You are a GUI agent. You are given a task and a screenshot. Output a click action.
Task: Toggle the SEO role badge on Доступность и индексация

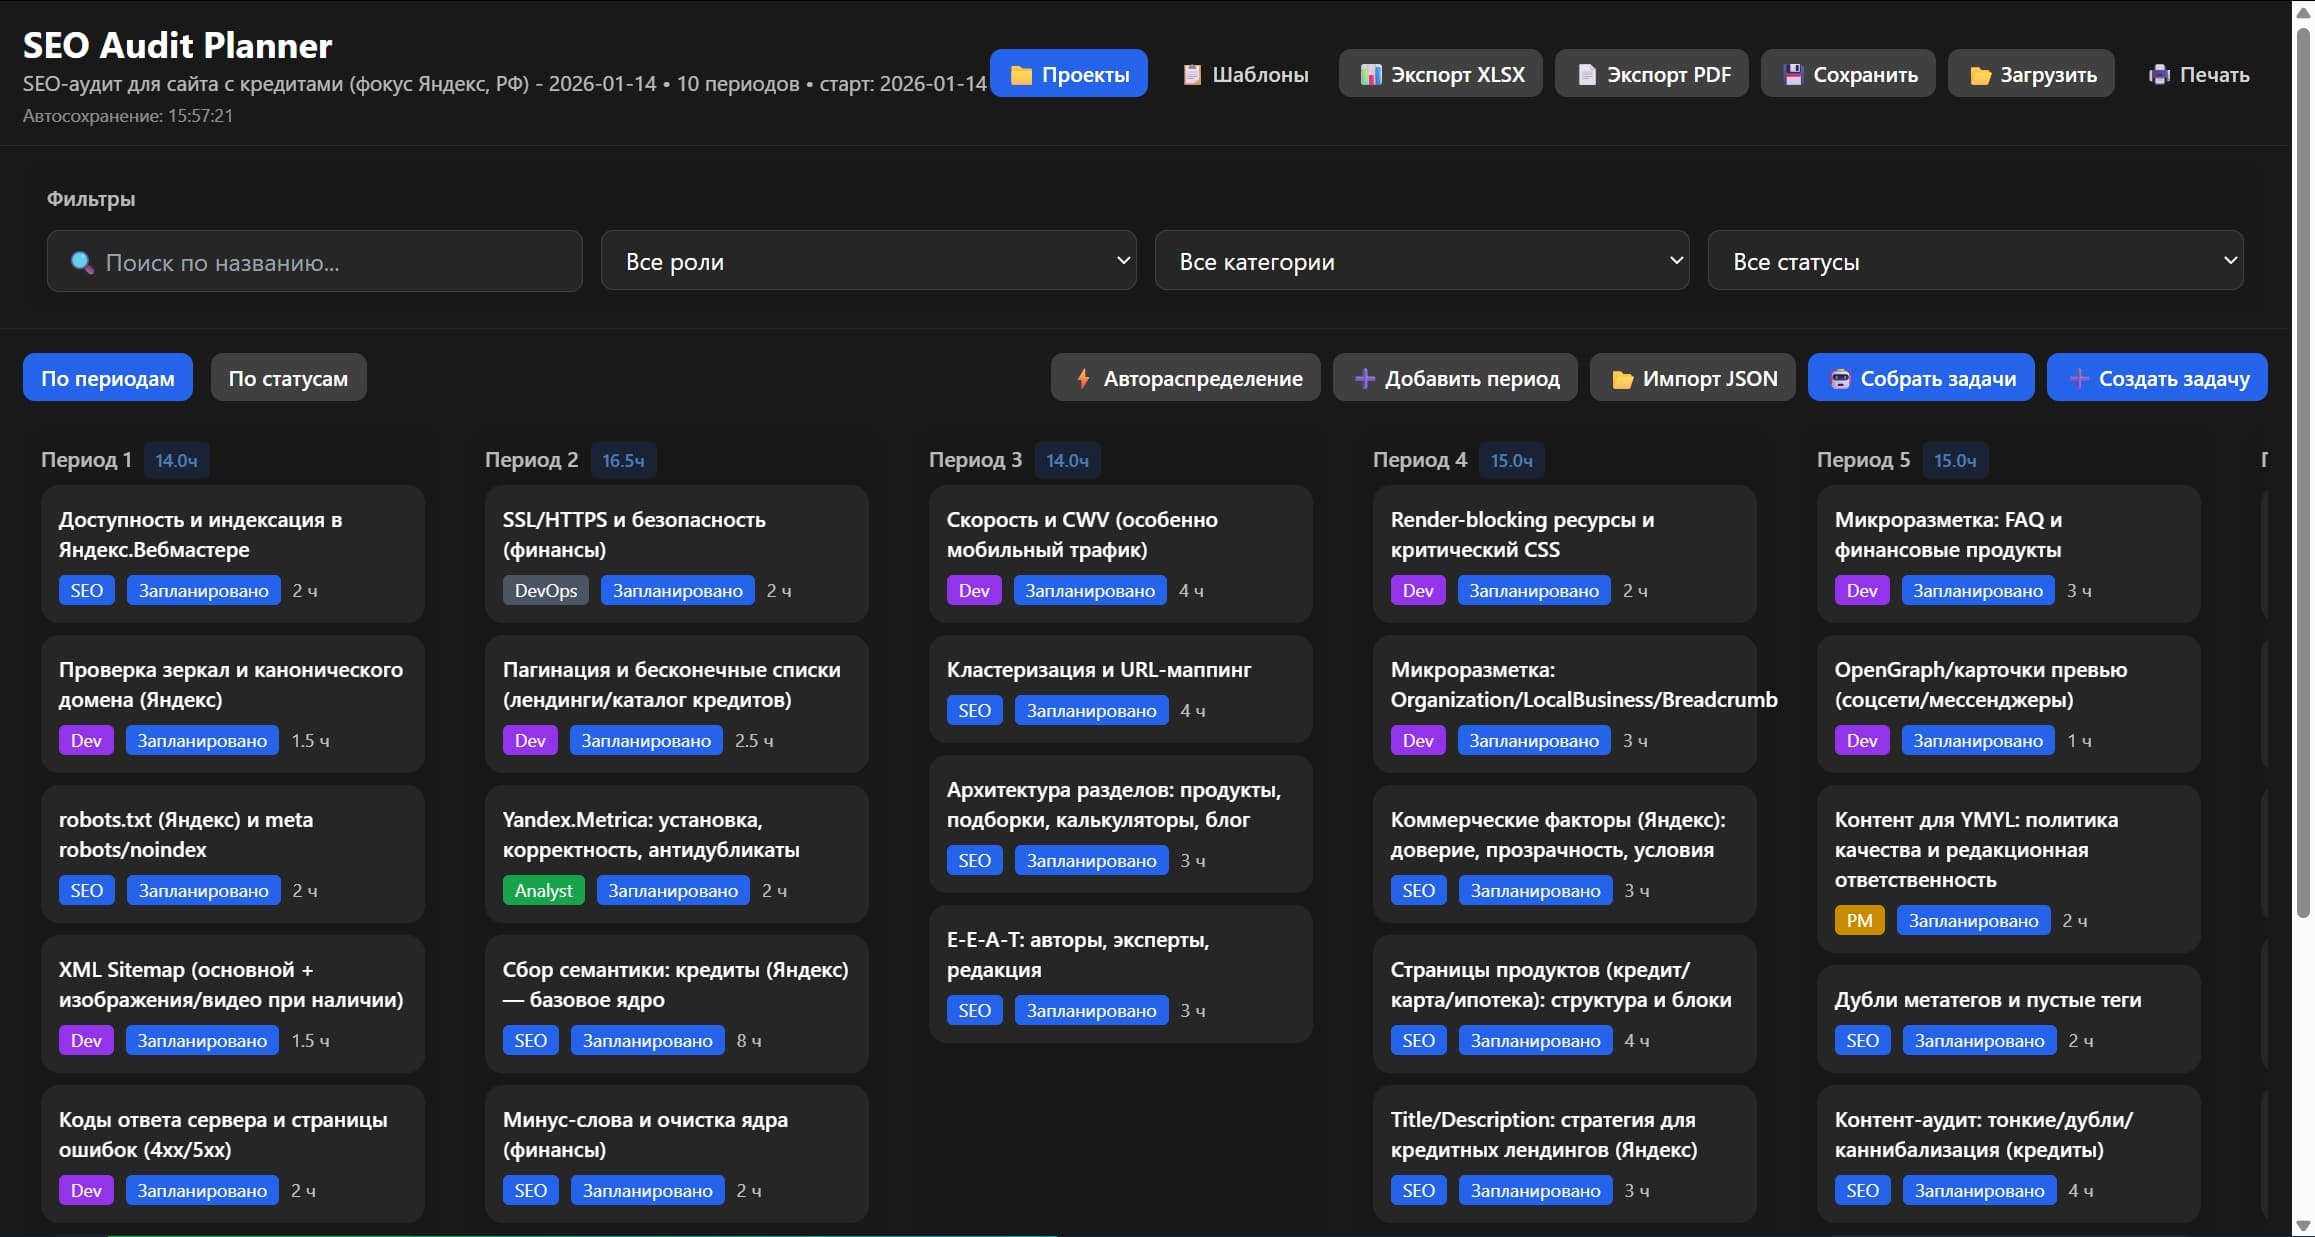point(86,590)
